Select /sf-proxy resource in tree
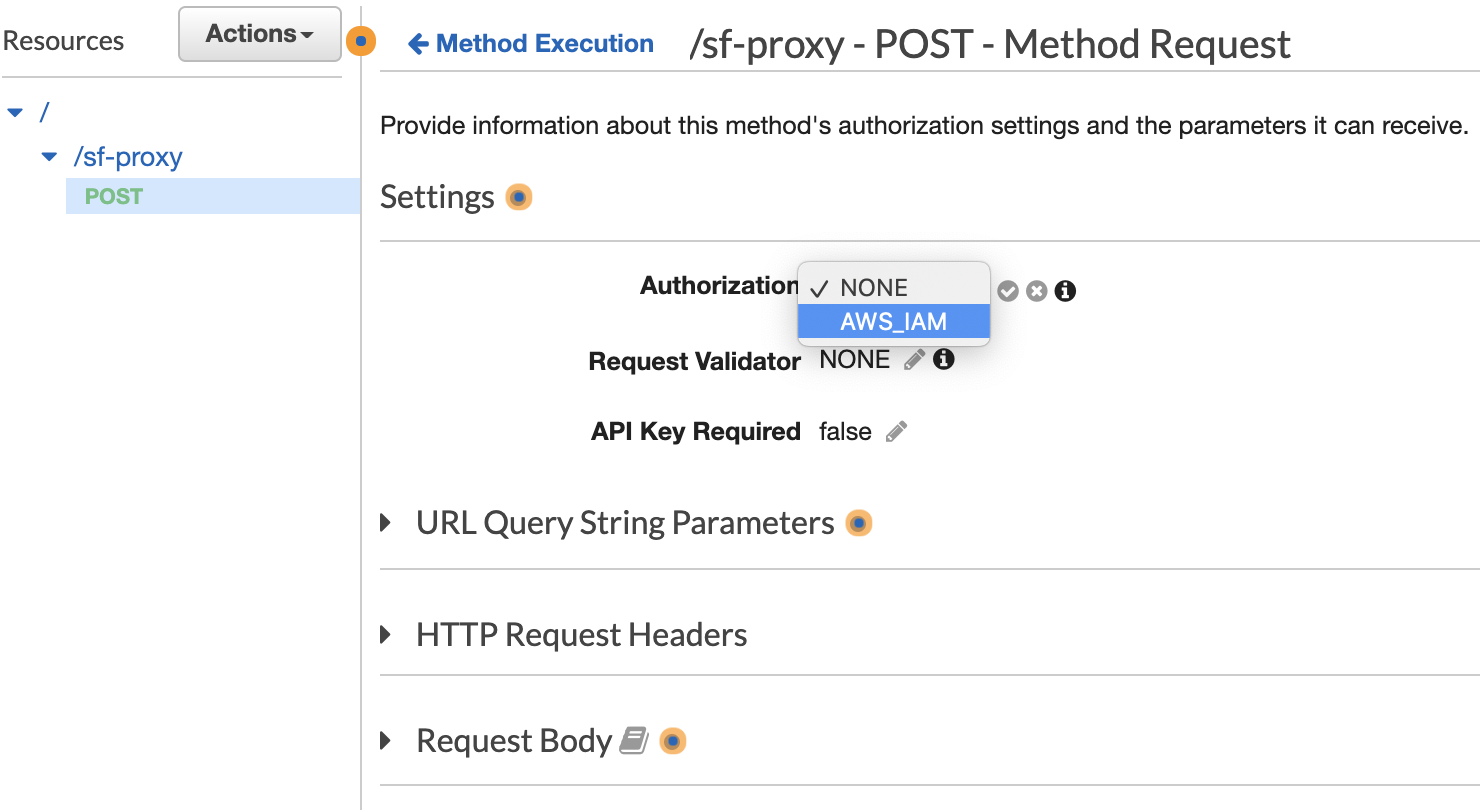This screenshot has height=810, width=1480. 128,157
